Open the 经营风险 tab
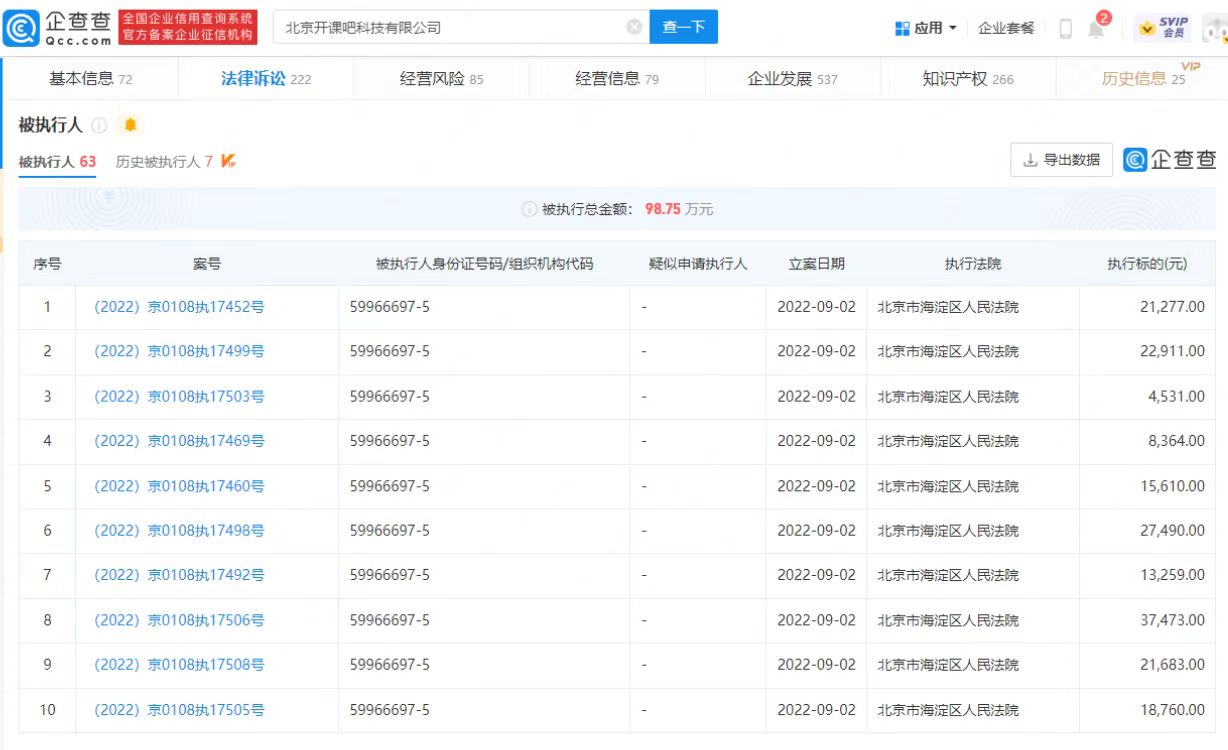This screenshot has width=1228, height=750. 441,79
